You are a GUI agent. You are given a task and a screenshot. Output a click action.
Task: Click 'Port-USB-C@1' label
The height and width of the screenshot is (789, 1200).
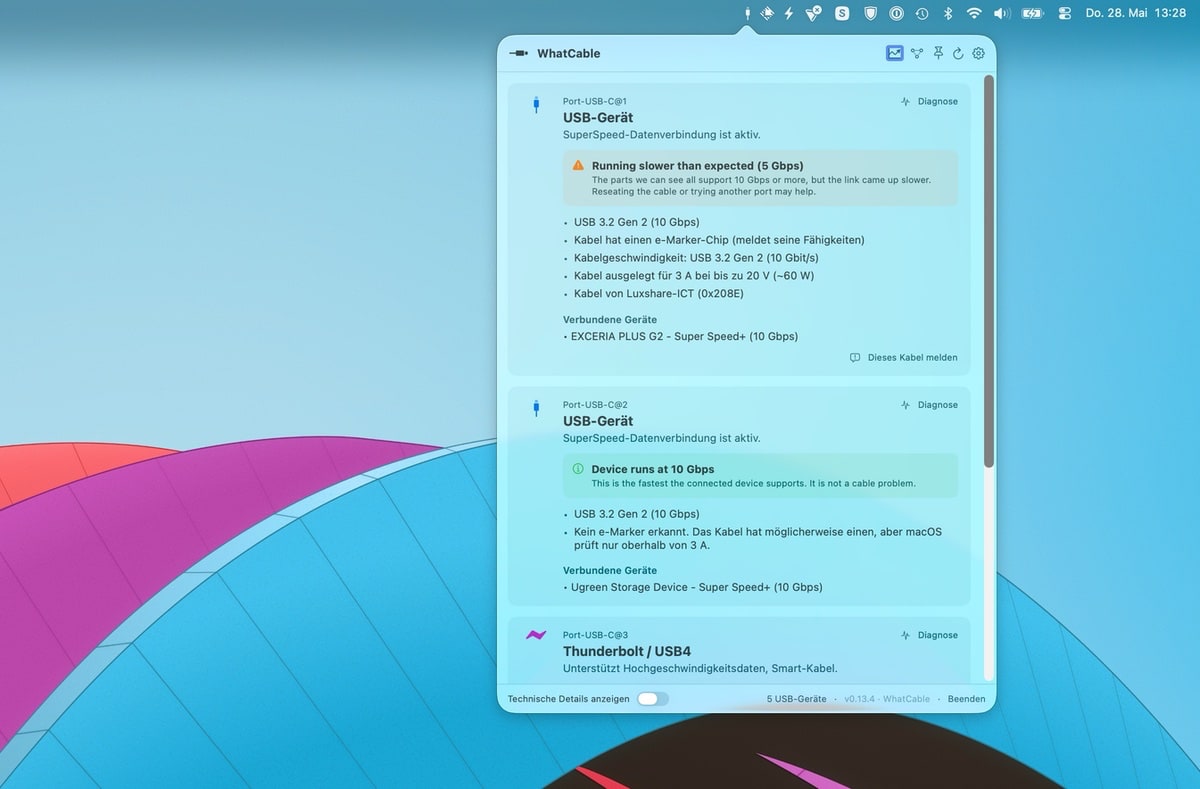pyautogui.click(x=595, y=101)
